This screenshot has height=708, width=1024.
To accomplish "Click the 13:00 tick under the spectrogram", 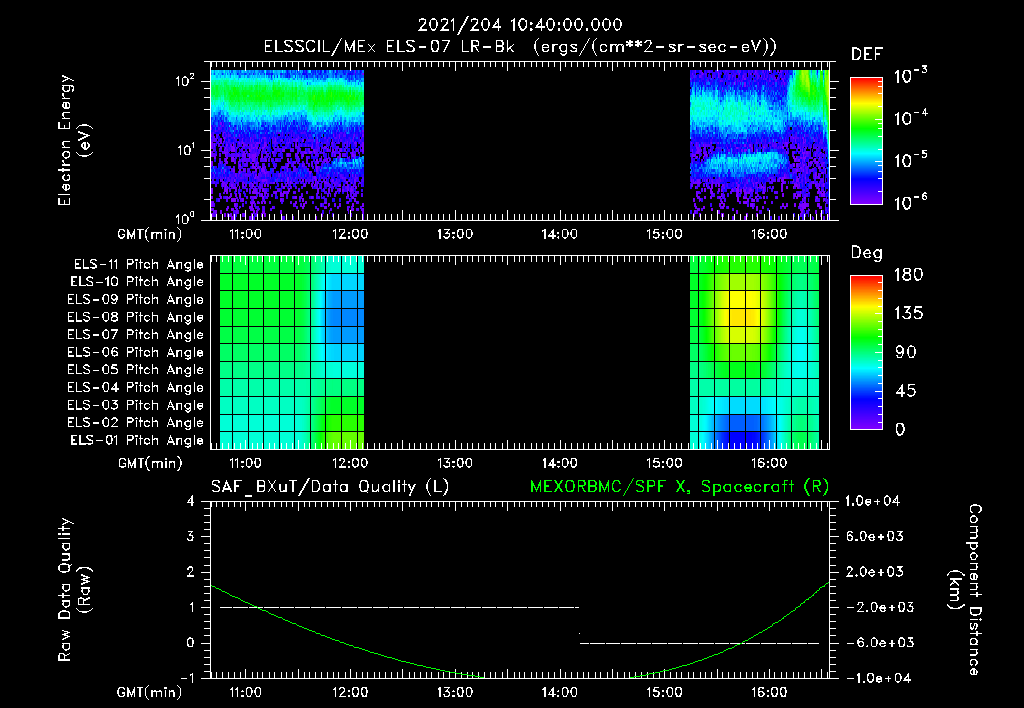I will pos(455,234).
